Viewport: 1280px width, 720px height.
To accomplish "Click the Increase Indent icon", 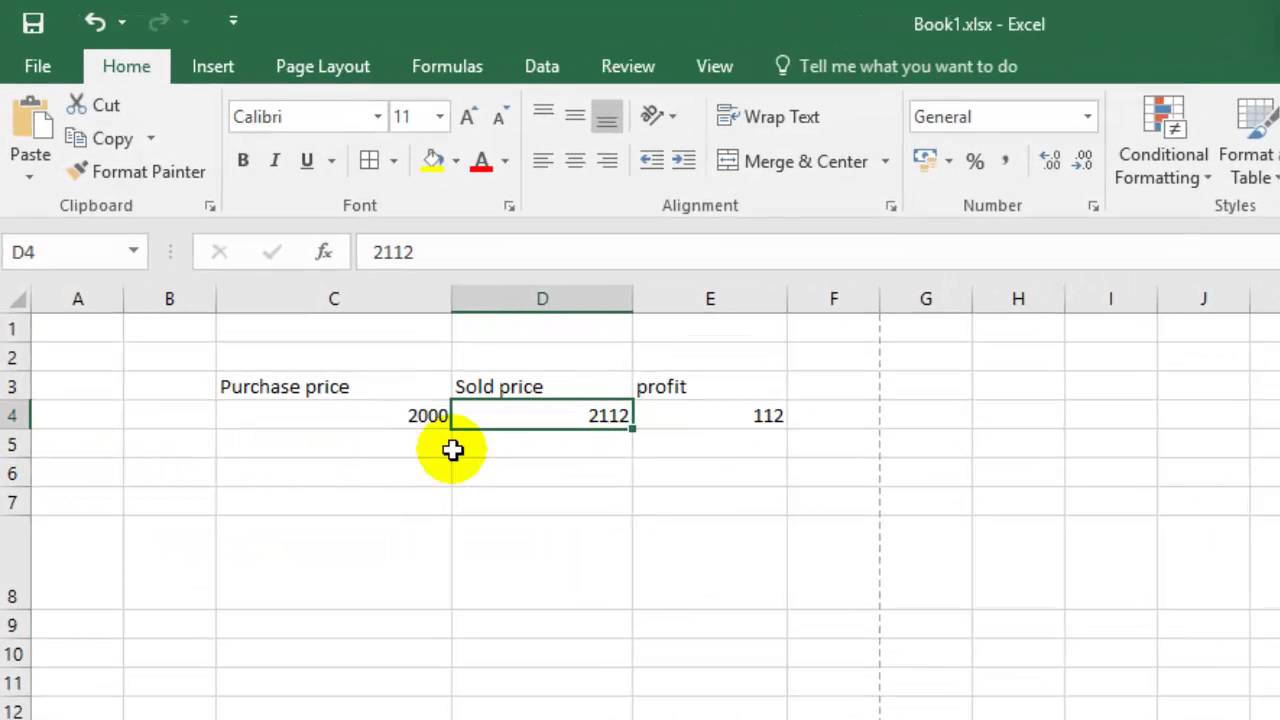I will [684, 160].
